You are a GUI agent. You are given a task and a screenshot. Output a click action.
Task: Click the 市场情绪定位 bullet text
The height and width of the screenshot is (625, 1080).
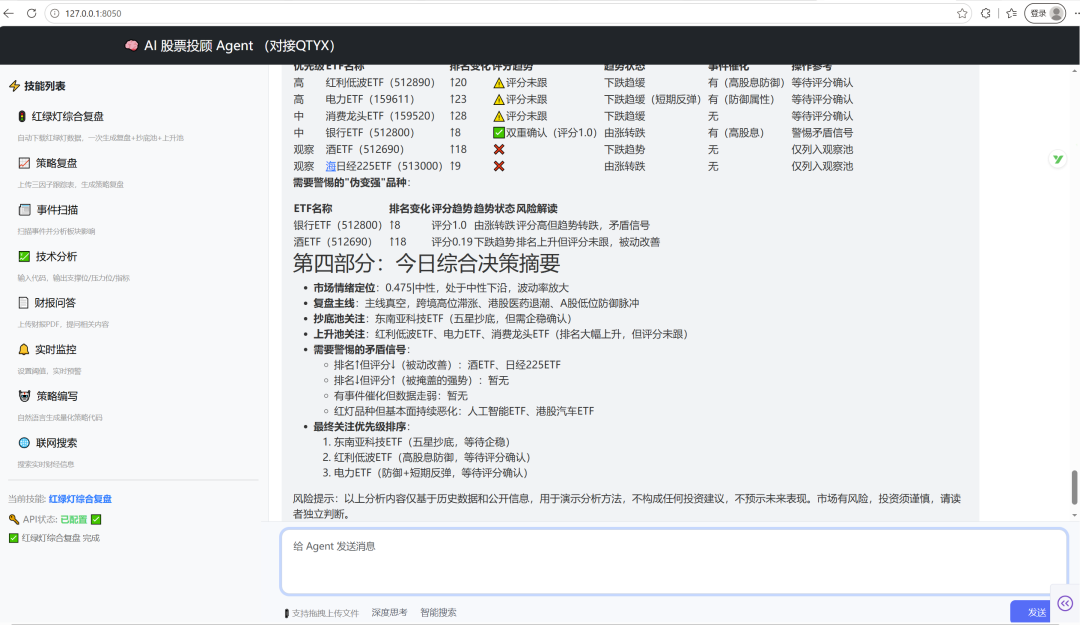(x=441, y=288)
